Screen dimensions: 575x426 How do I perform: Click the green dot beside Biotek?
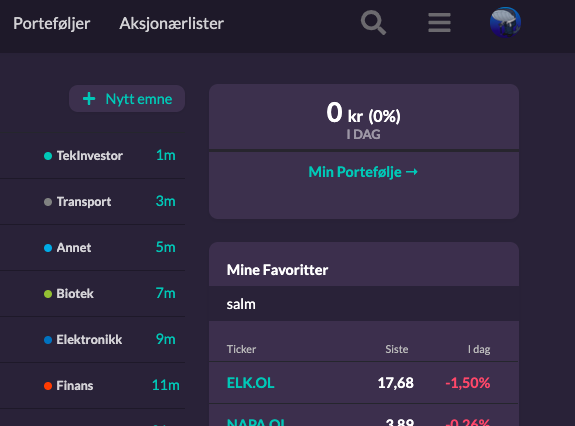(x=48, y=294)
